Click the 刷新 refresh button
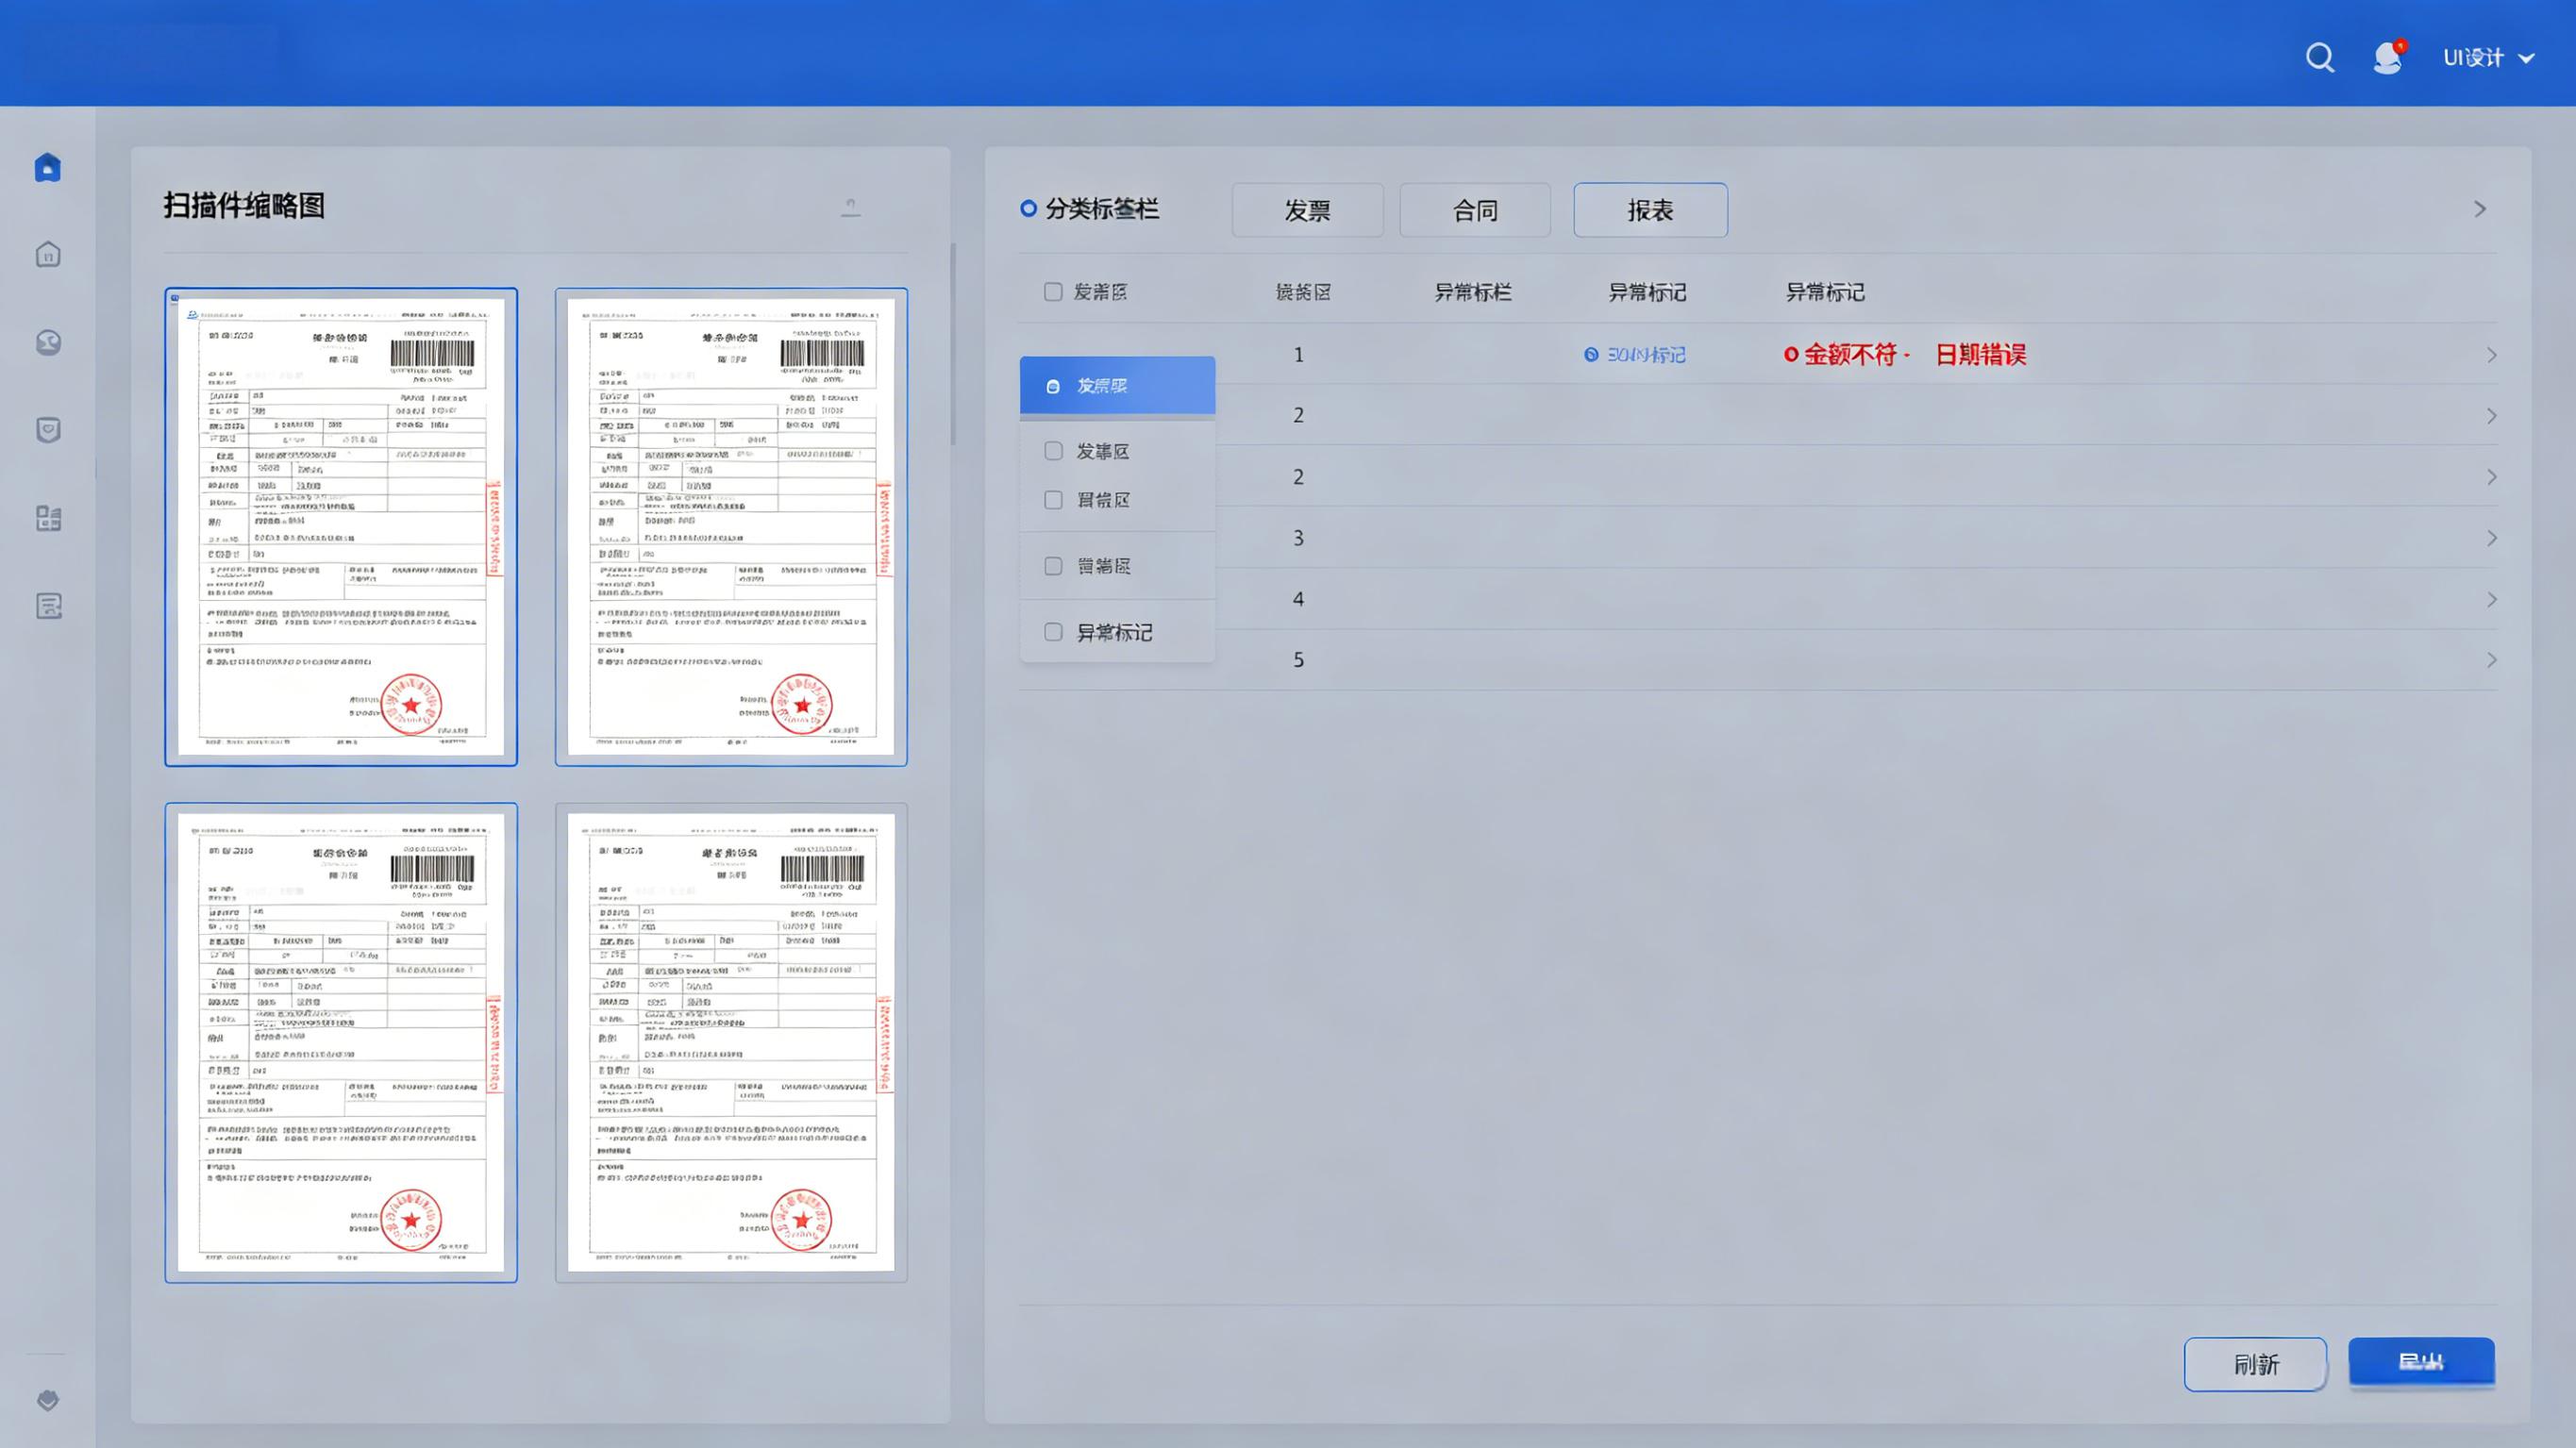This screenshot has width=2576, height=1448. [x=2255, y=1364]
